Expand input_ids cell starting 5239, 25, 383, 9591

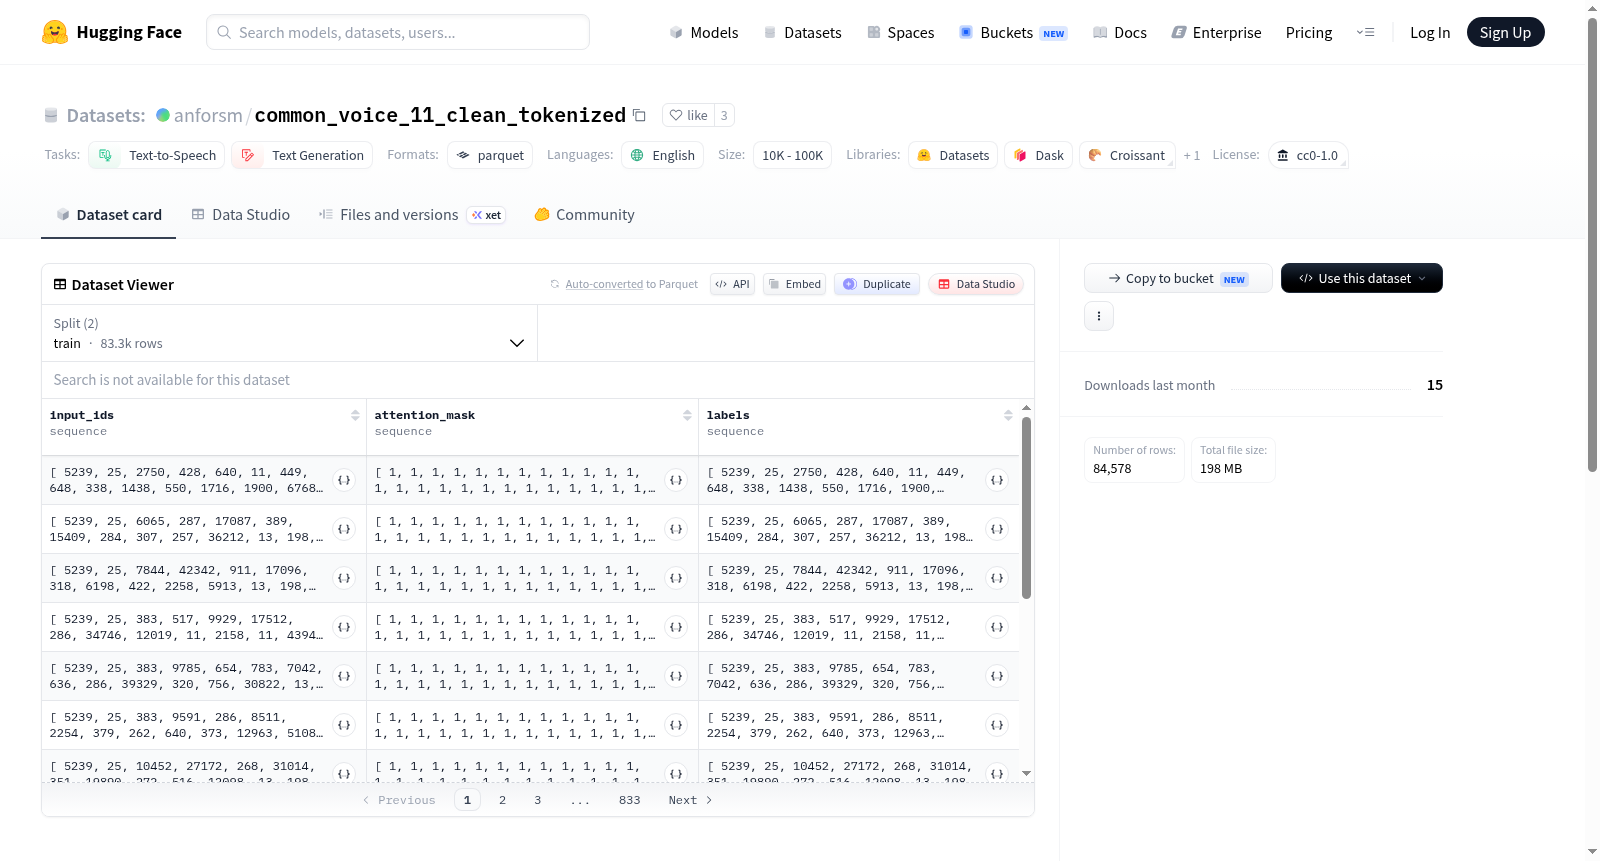point(344,725)
